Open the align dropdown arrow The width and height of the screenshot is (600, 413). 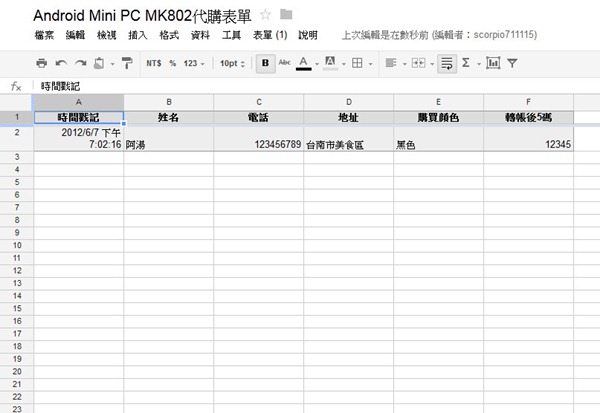404,64
